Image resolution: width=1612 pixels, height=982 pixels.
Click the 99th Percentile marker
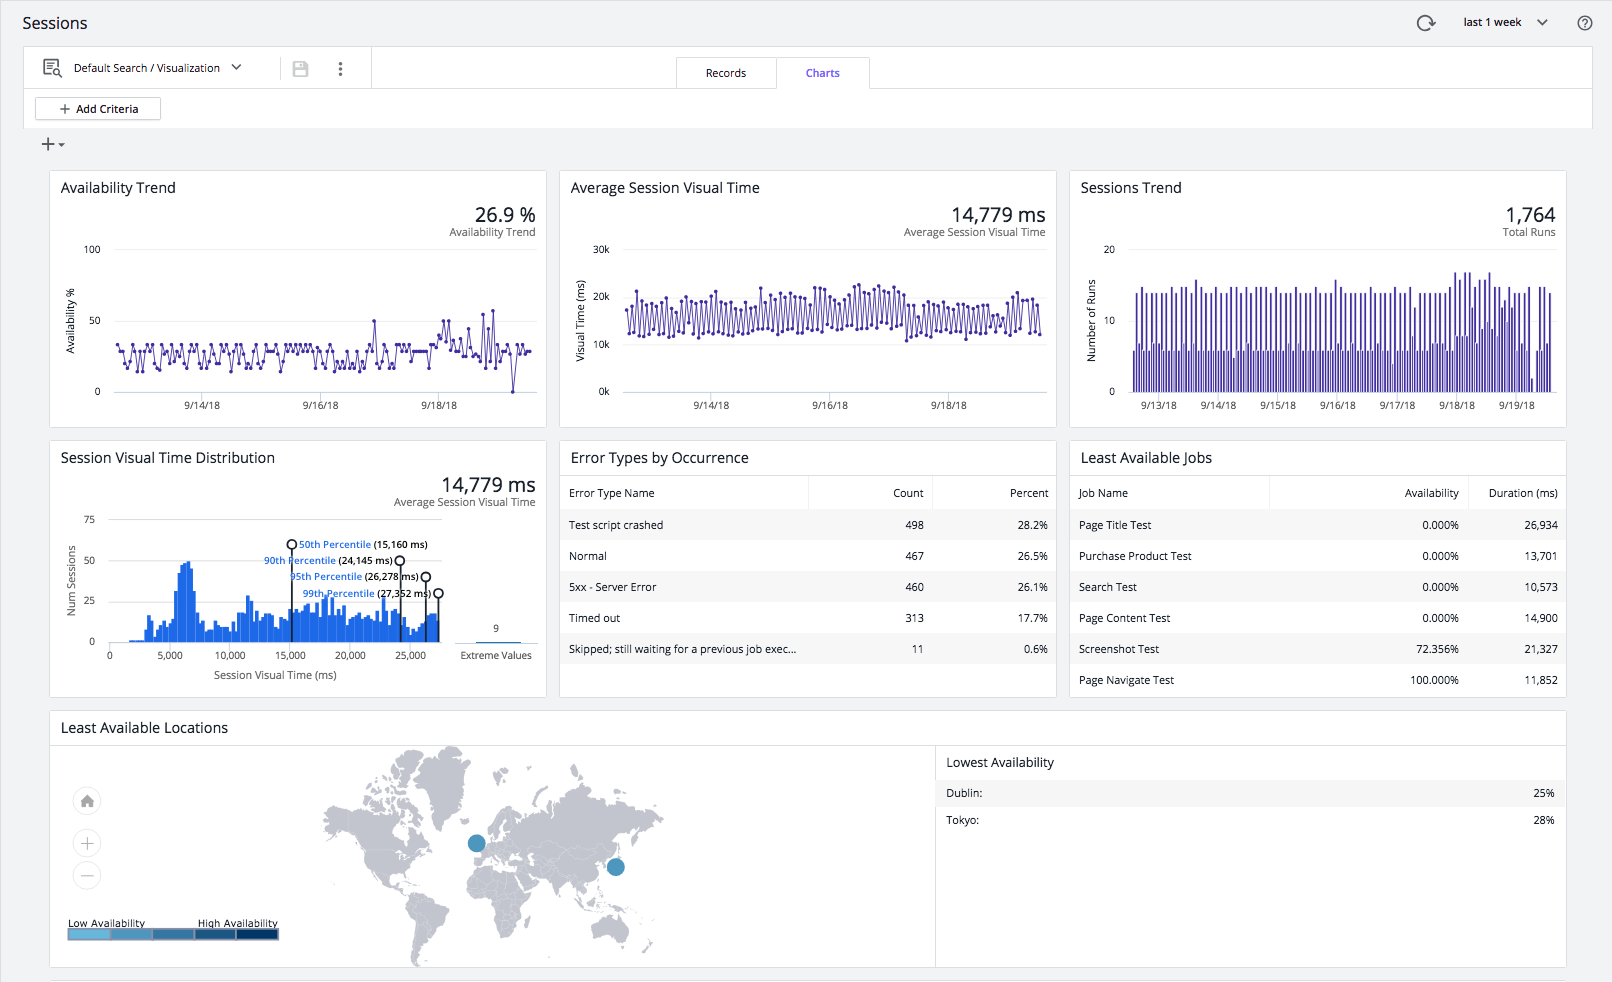pos(438,594)
